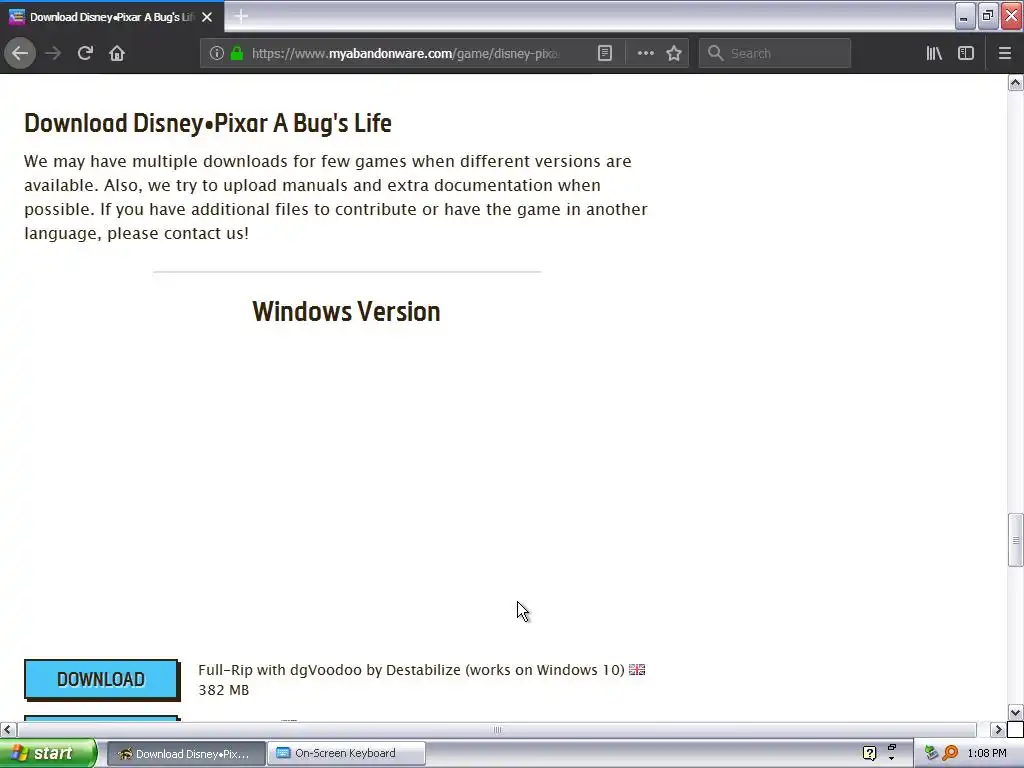Switch to On-Screen Keyboard in taskbar

[346, 754]
